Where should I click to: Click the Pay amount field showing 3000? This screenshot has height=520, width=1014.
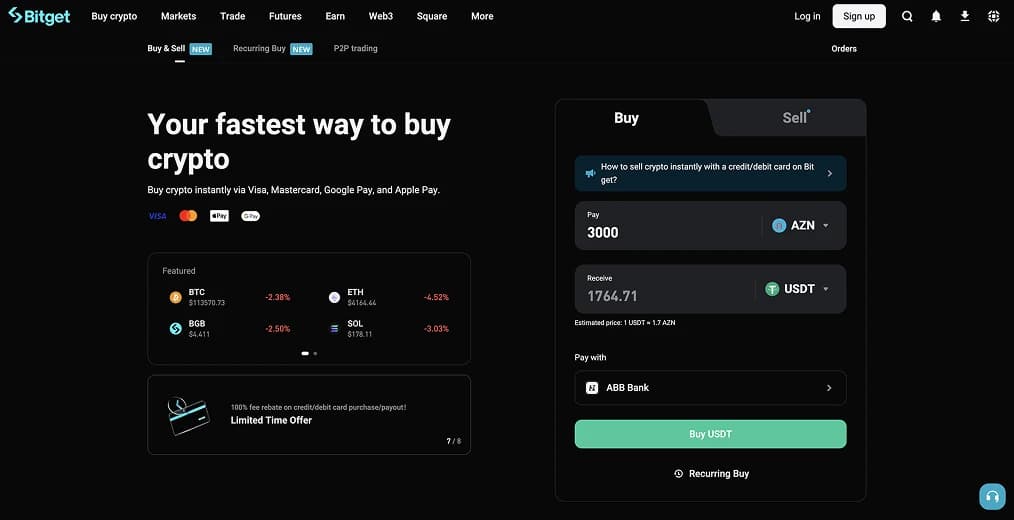pos(668,226)
